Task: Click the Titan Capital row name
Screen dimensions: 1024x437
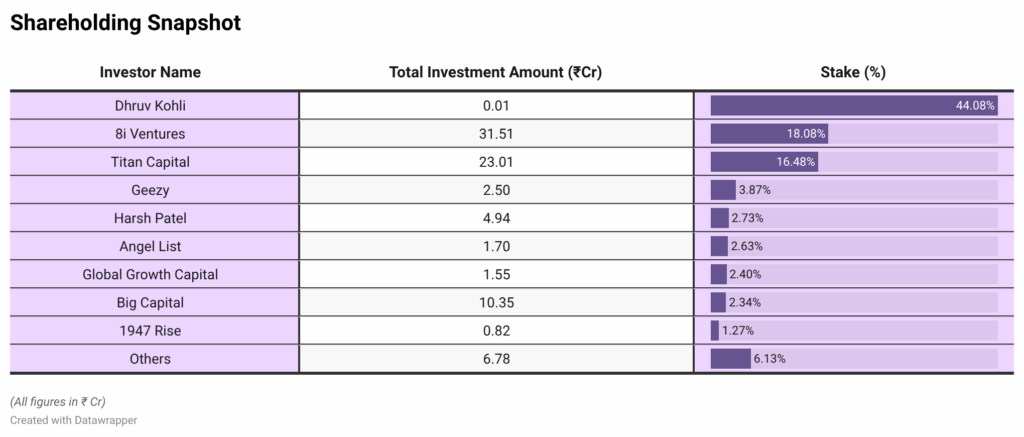Action: [x=151, y=161]
